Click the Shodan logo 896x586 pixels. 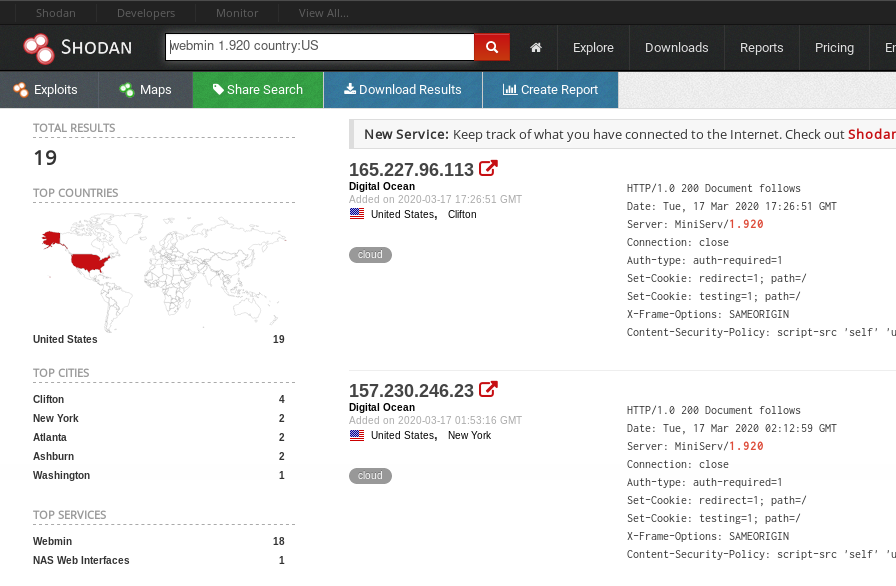pyautogui.click(x=78, y=48)
